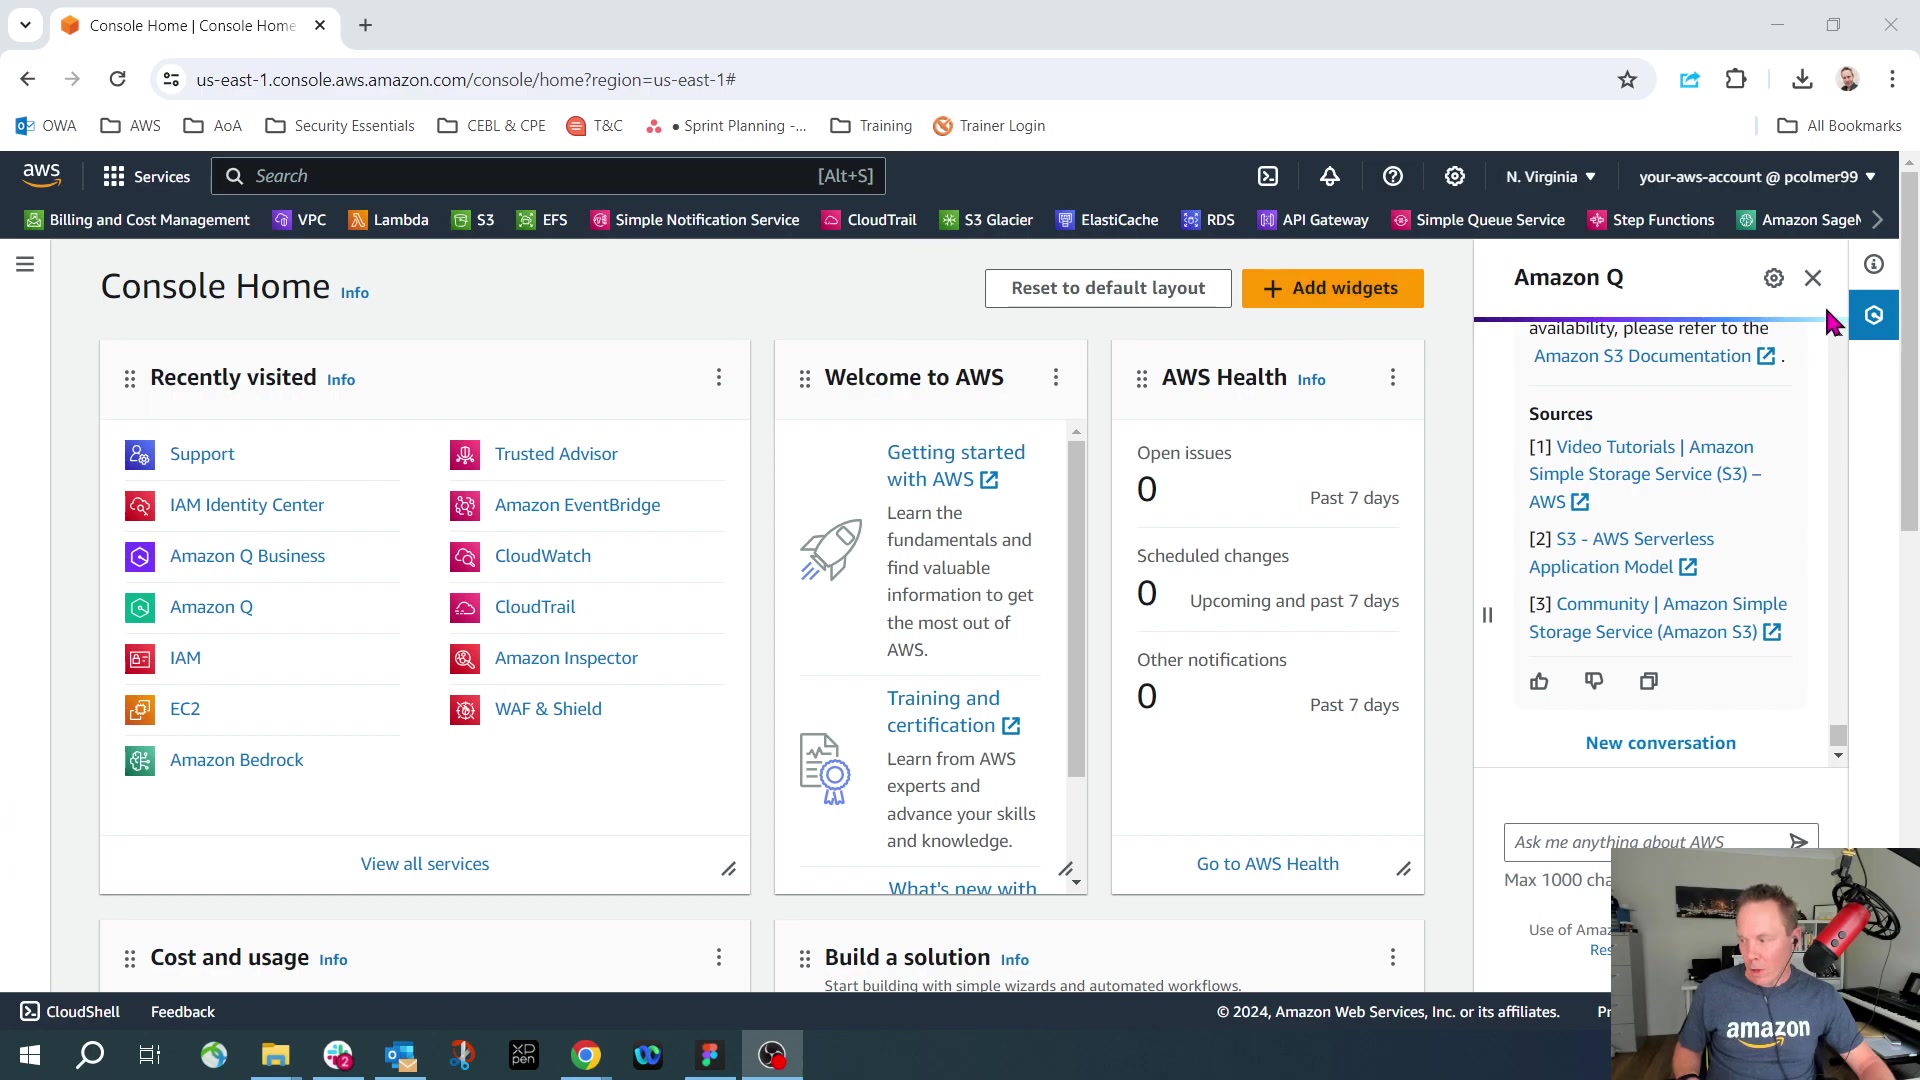This screenshot has width=1920, height=1080.
Task: Click the Amazon Q conversation scrollbar thumb
Action: click(x=1838, y=735)
